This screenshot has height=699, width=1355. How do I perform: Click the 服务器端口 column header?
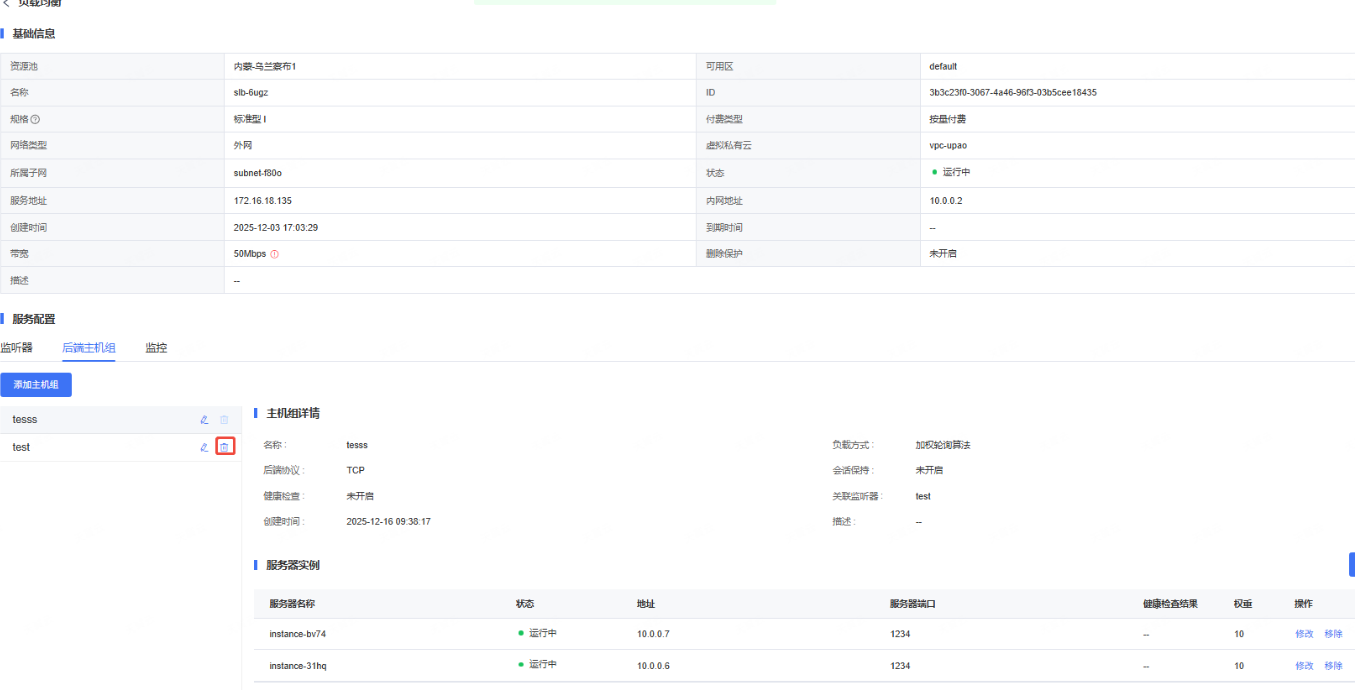pyautogui.click(x=913, y=604)
